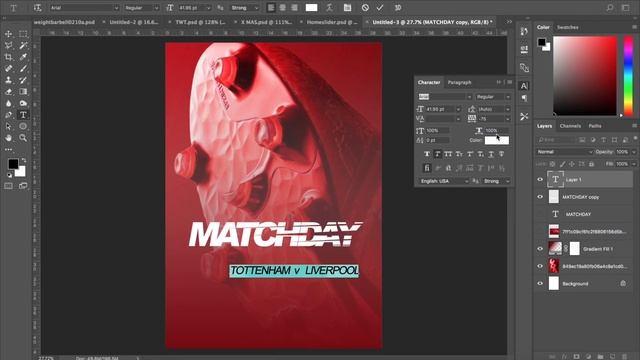The width and height of the screenshot is (640, 360).
Task: Select the Rectangular Marquee tool
Action: (23, 34)
